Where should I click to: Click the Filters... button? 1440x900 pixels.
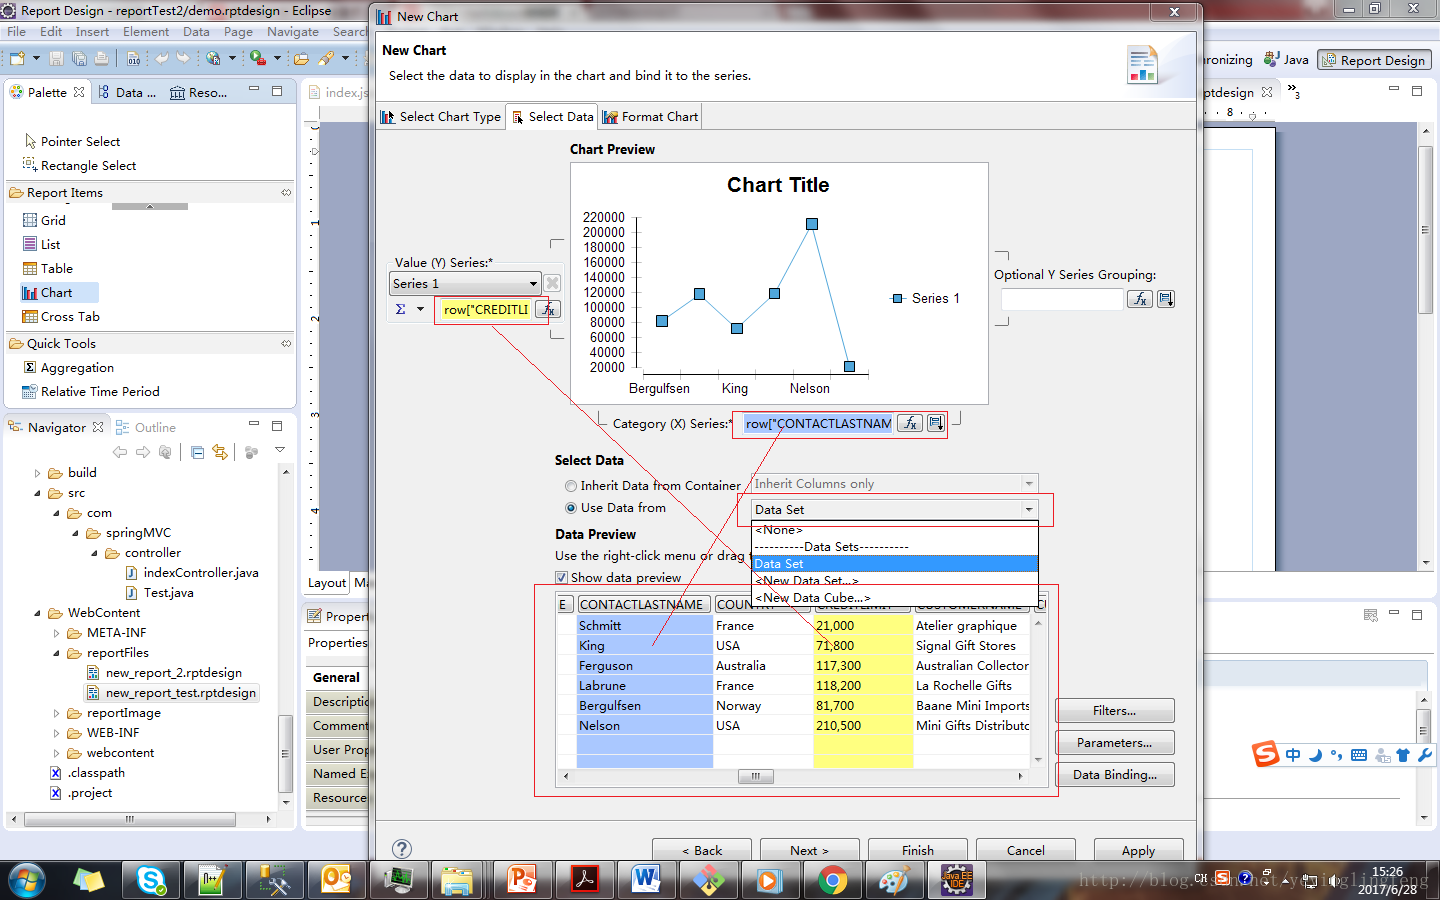tap(1115, 711)
